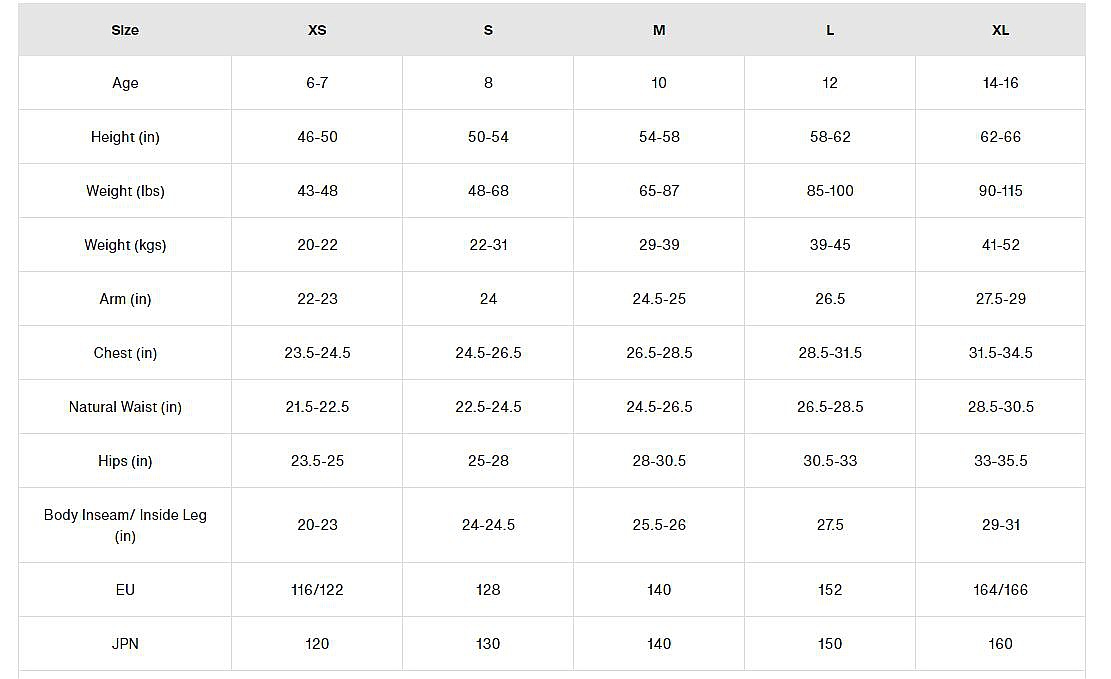Select the age cell reading 14-16

click(x=1000, y=83)
